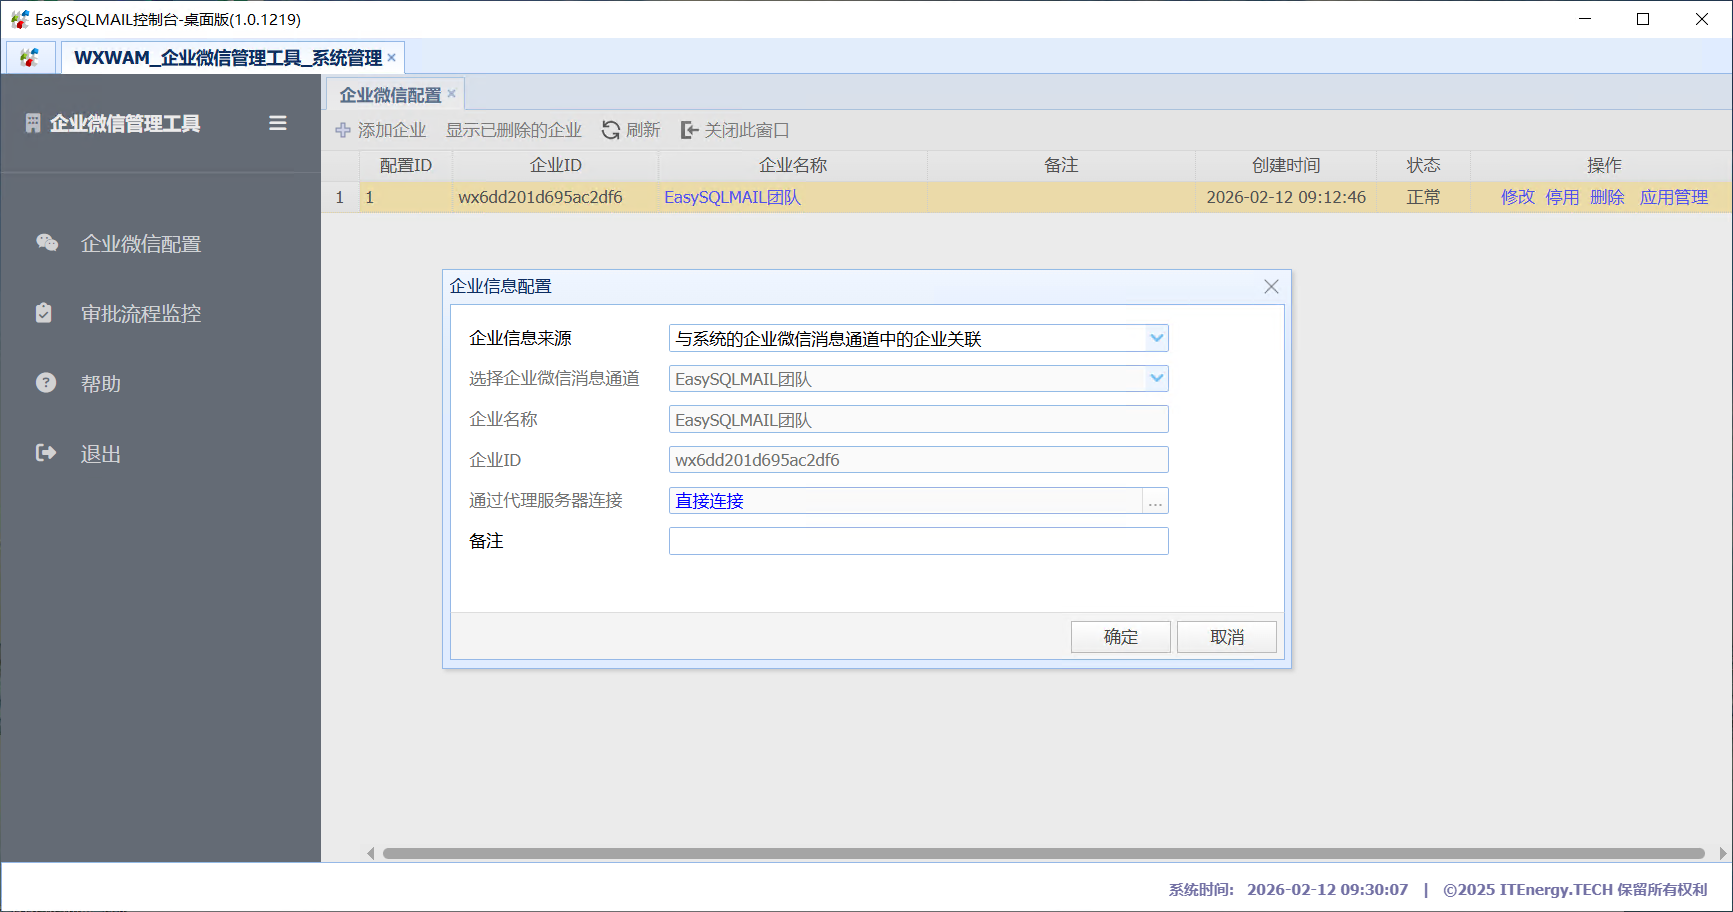Click the 关闭此窗口 door icon
Viewport: 1733px width, 912px height.
[689, 130]
